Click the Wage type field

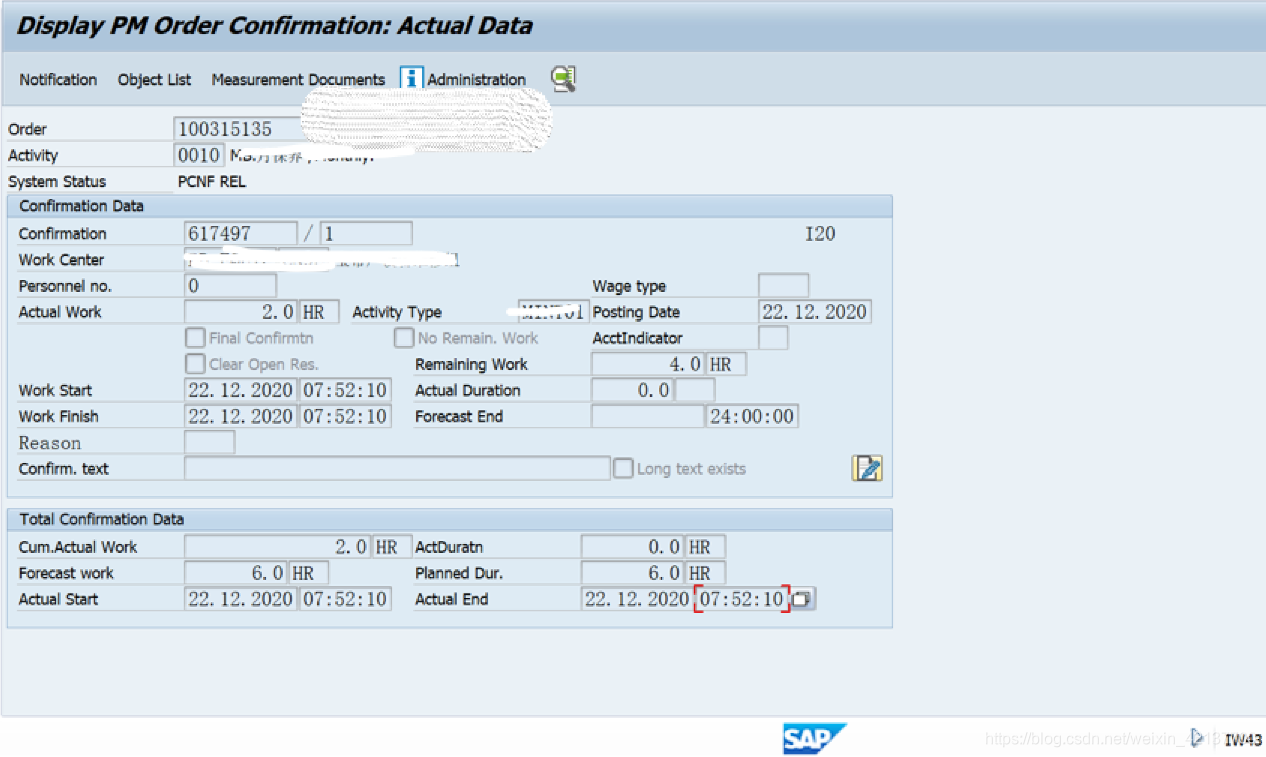tap(783, 286)
